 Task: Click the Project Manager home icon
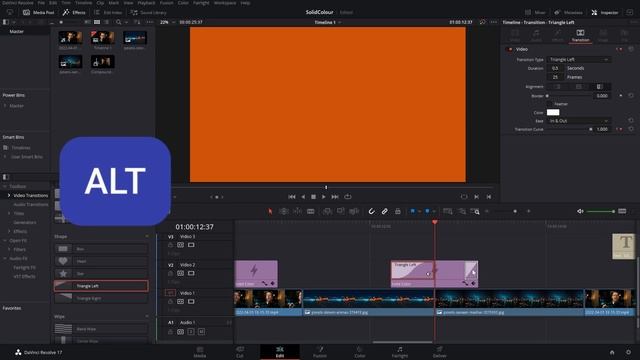coord(612,352)
